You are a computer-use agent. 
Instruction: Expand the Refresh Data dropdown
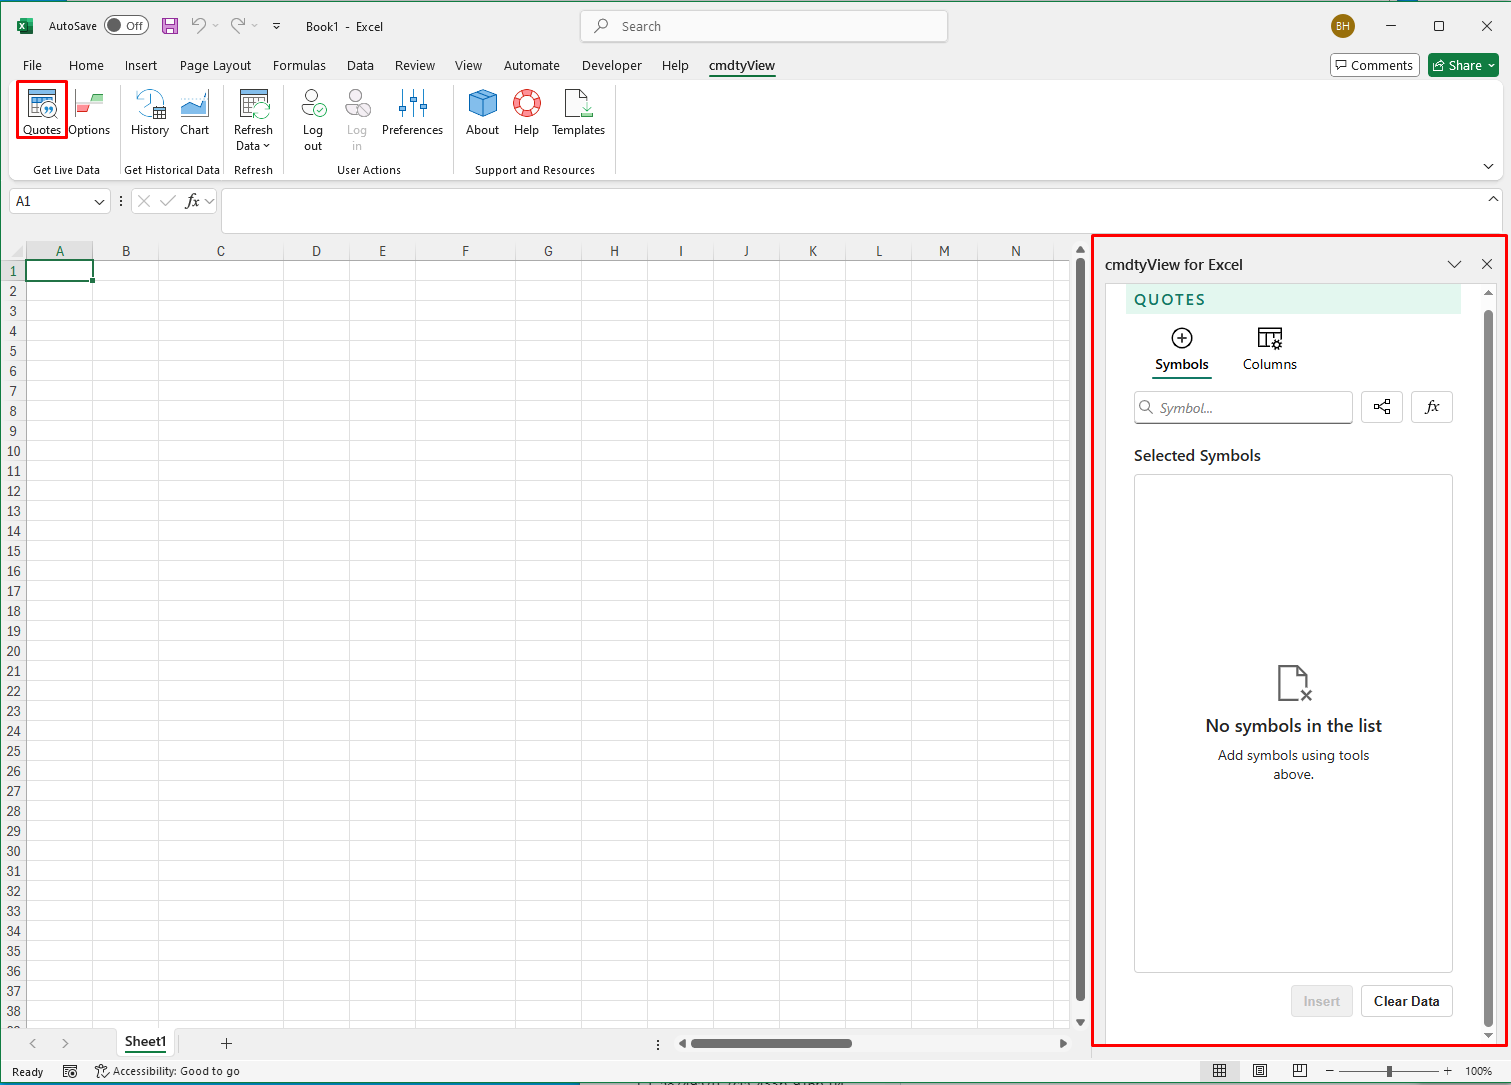[x=253, y=146]
